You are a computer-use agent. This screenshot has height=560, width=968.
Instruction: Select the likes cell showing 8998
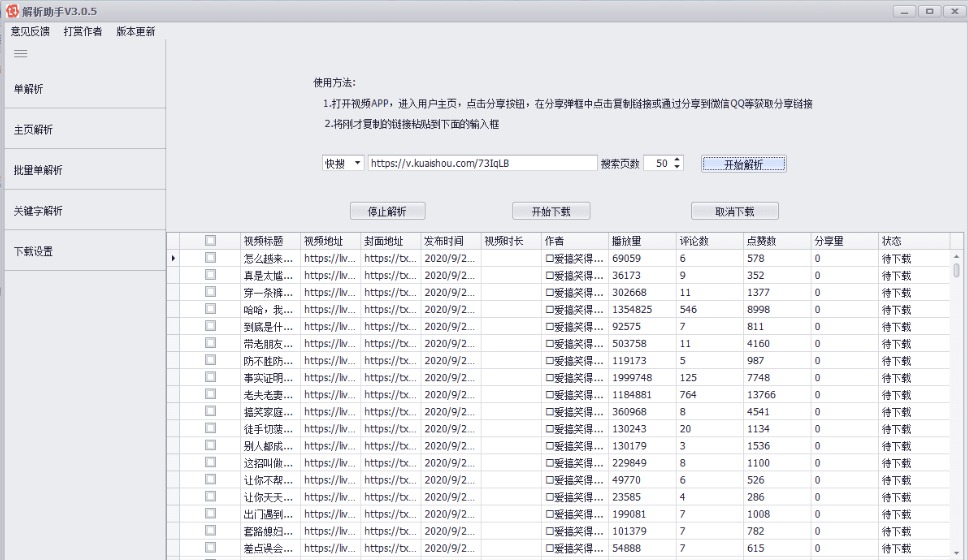tap(777, 309)
